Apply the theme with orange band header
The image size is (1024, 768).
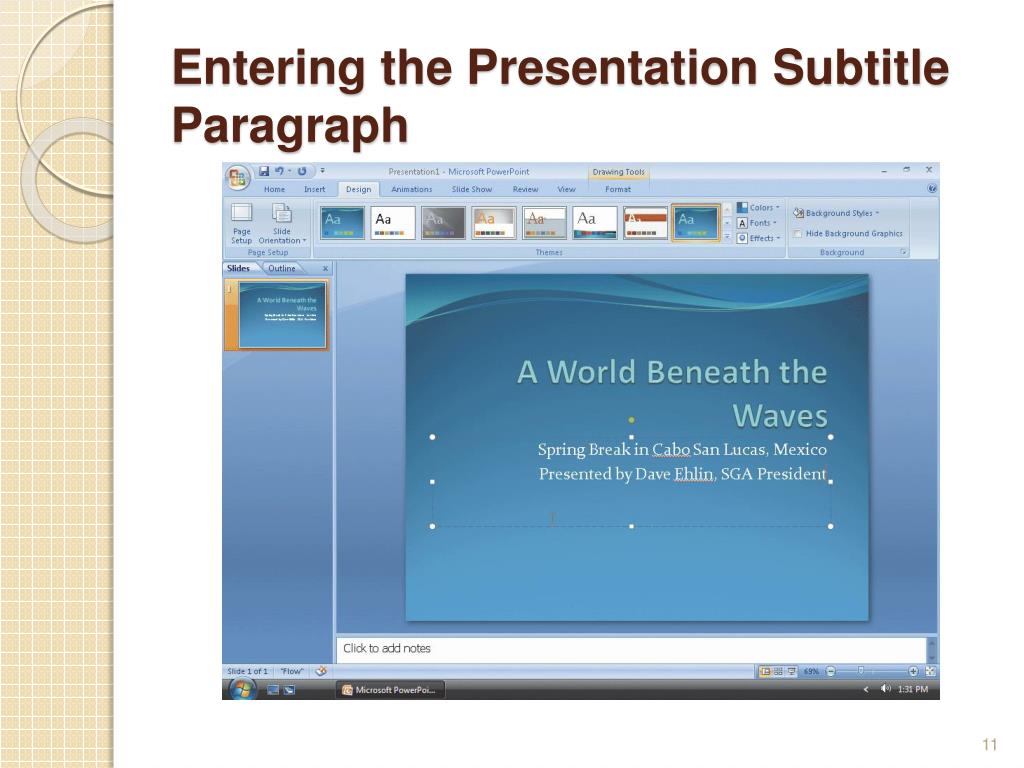[645, 223]
